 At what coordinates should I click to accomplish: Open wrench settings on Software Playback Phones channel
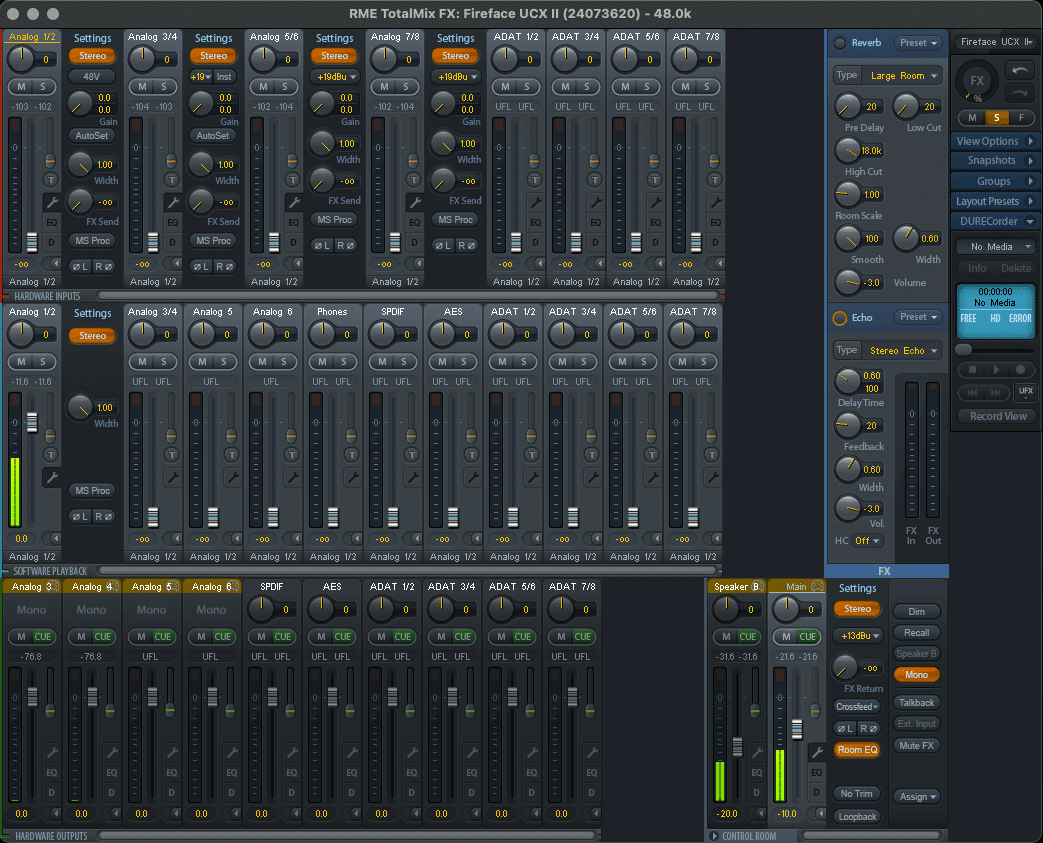(352, 477)
